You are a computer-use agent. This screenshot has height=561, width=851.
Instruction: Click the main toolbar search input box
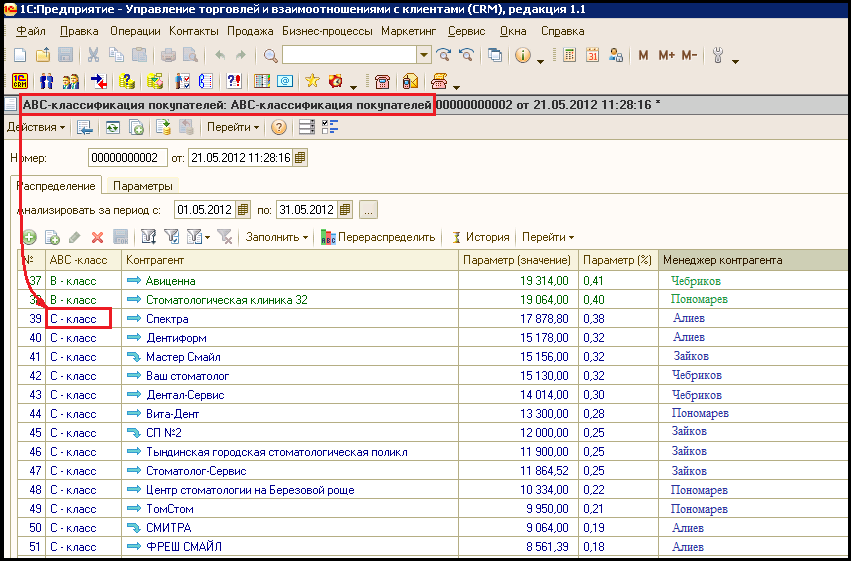[350, 55]
